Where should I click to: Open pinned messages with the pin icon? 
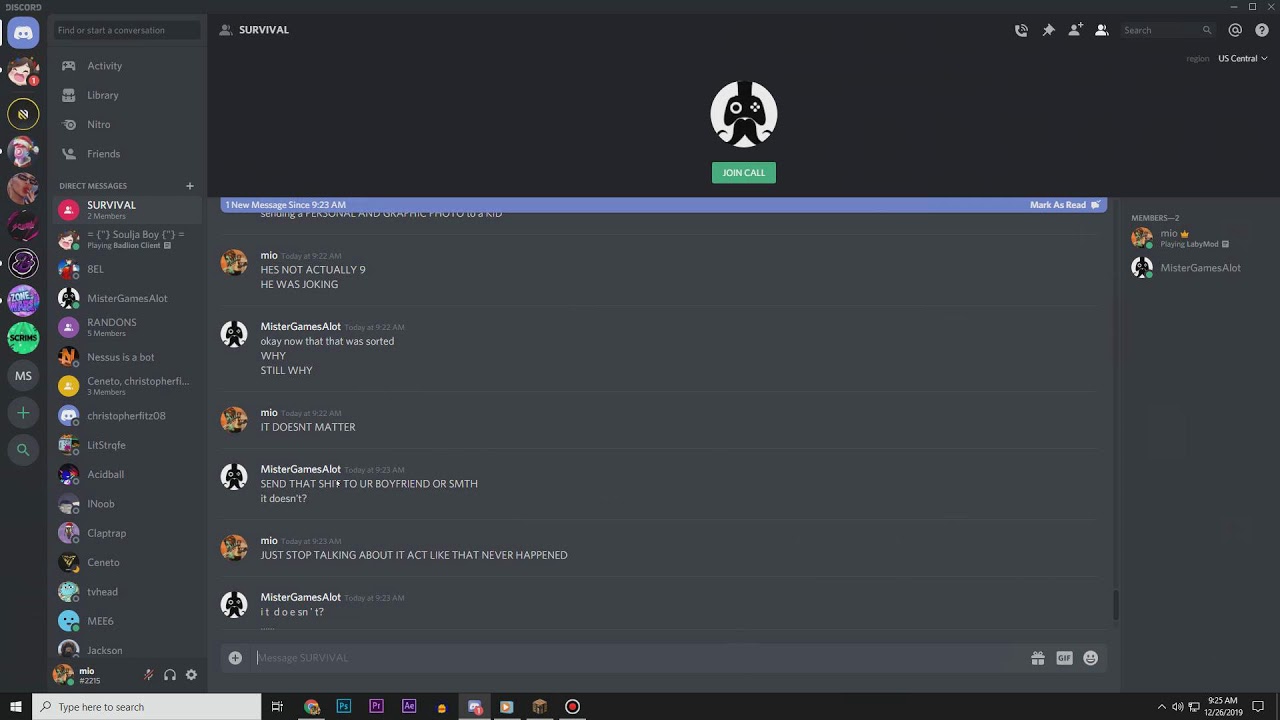click(x=1048, y=30)
